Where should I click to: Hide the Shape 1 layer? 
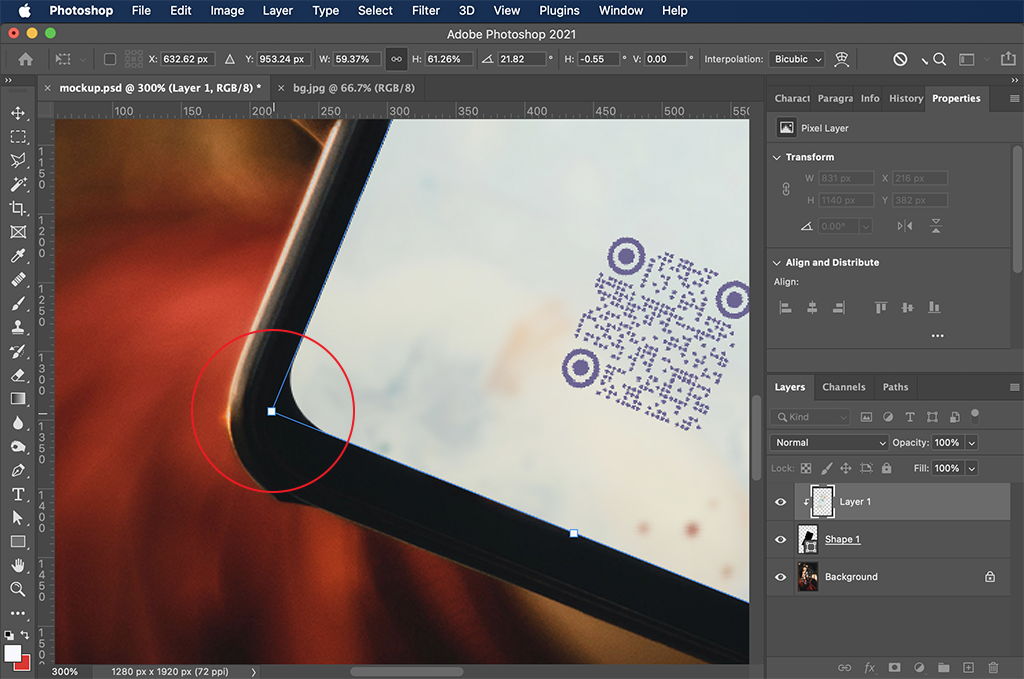[780, 539]
